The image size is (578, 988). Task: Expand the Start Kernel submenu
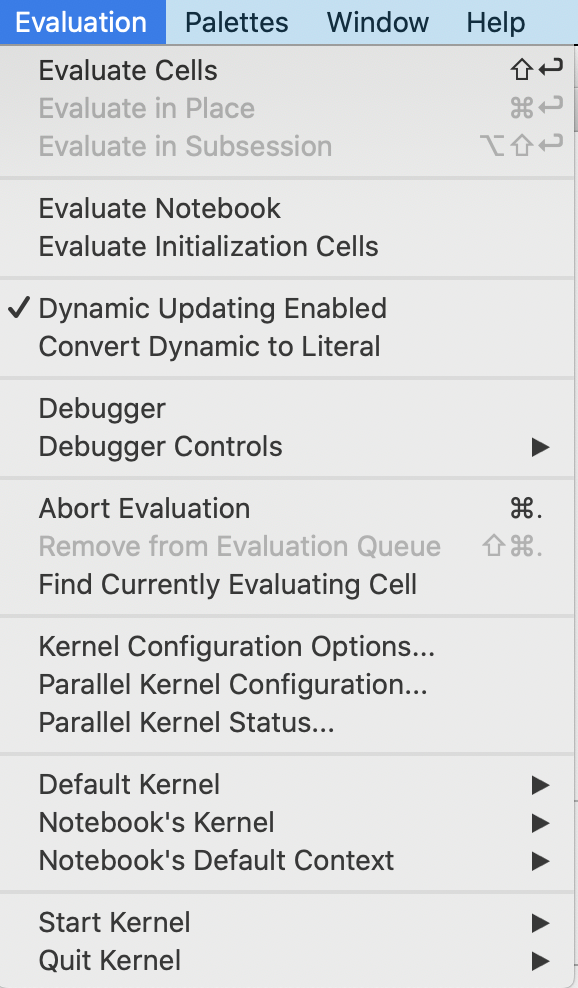pos(113,922)
